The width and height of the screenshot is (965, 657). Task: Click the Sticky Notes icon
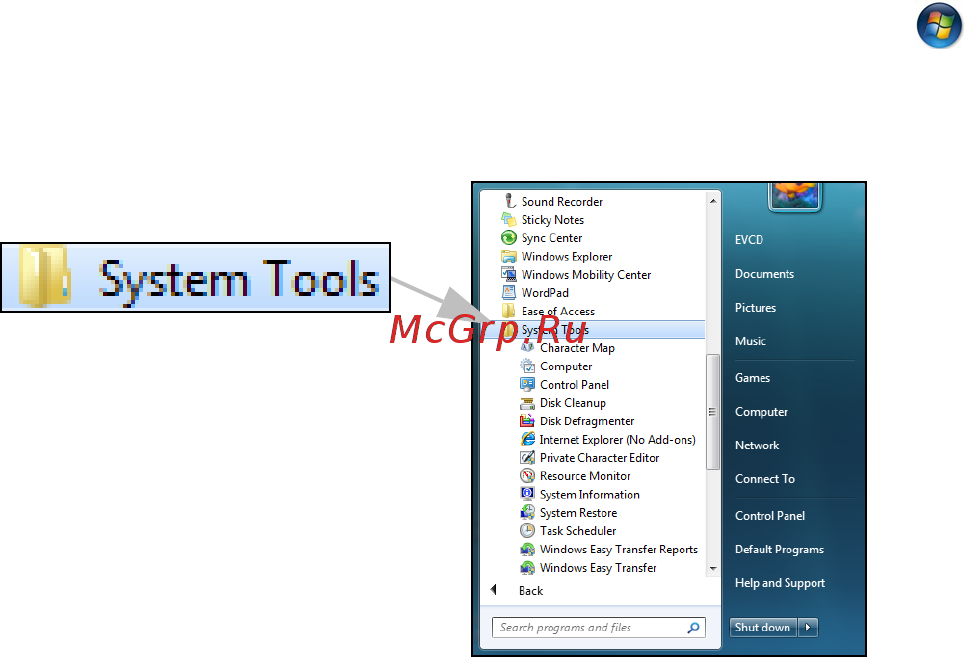(509, 220)
